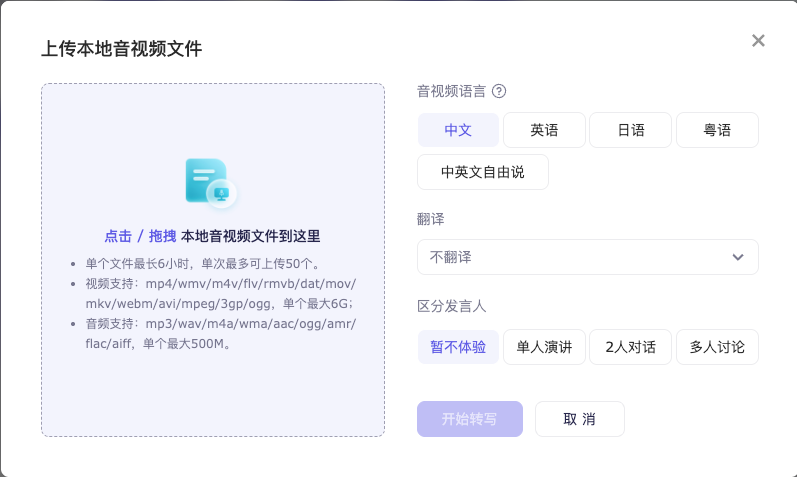Pick 日语 as the audio language
Viewport: 797px width, 477px height.
point(630,130)
